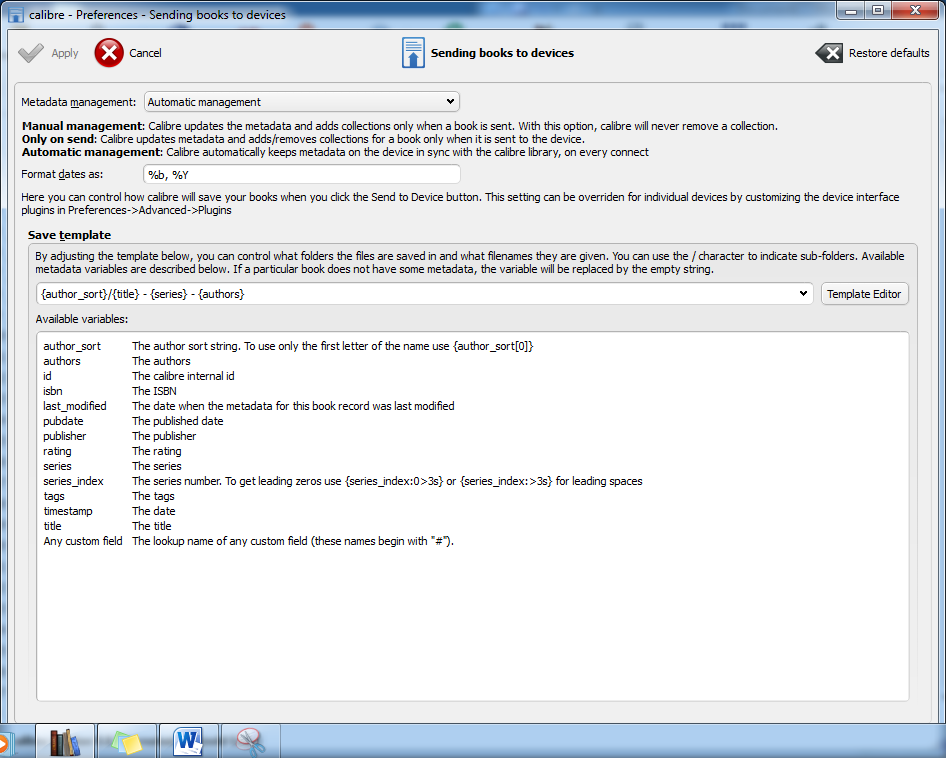Select the id variable name
This screenshot has width=946, height=758.
[47, 376]
